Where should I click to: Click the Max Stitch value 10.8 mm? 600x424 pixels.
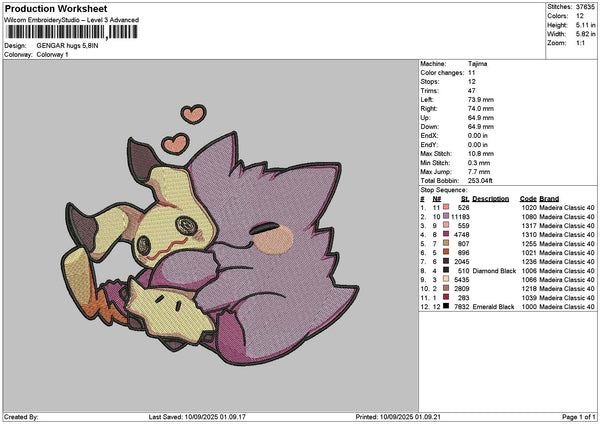click(481, 153)
